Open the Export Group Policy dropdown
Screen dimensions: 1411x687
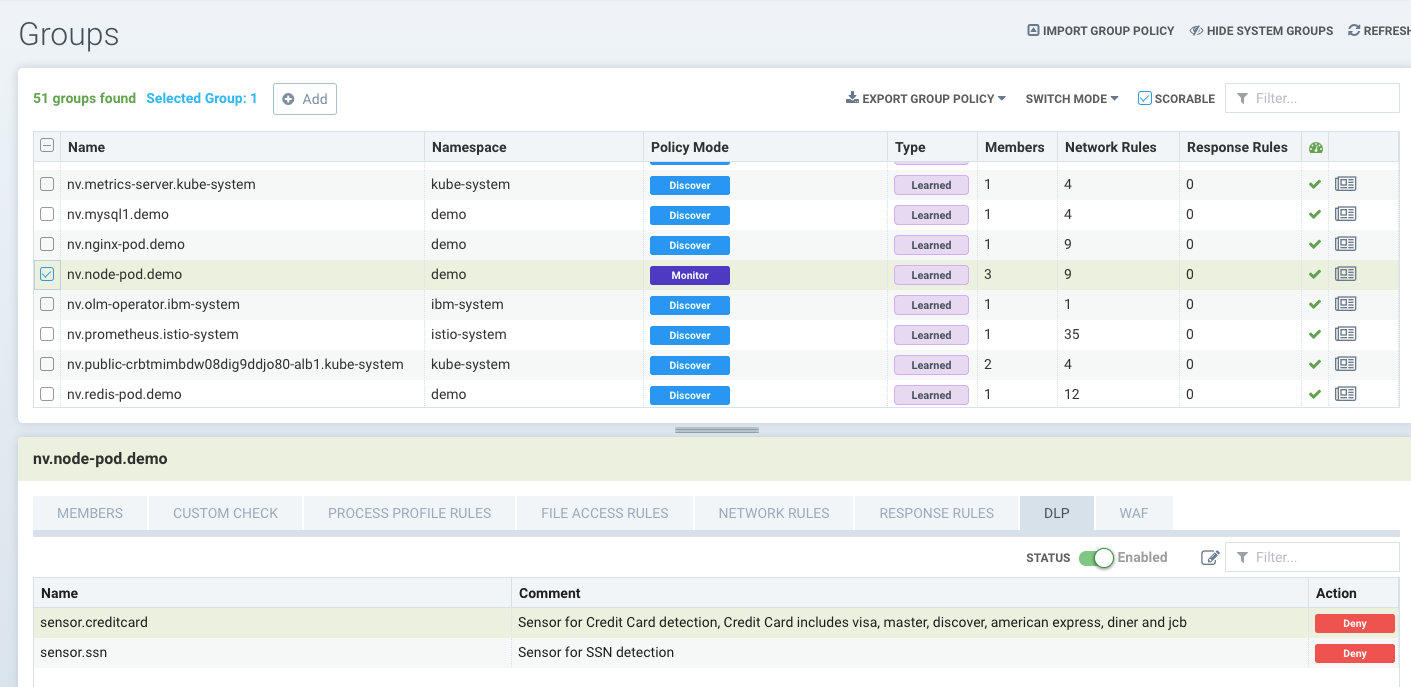tap(926, 99)
